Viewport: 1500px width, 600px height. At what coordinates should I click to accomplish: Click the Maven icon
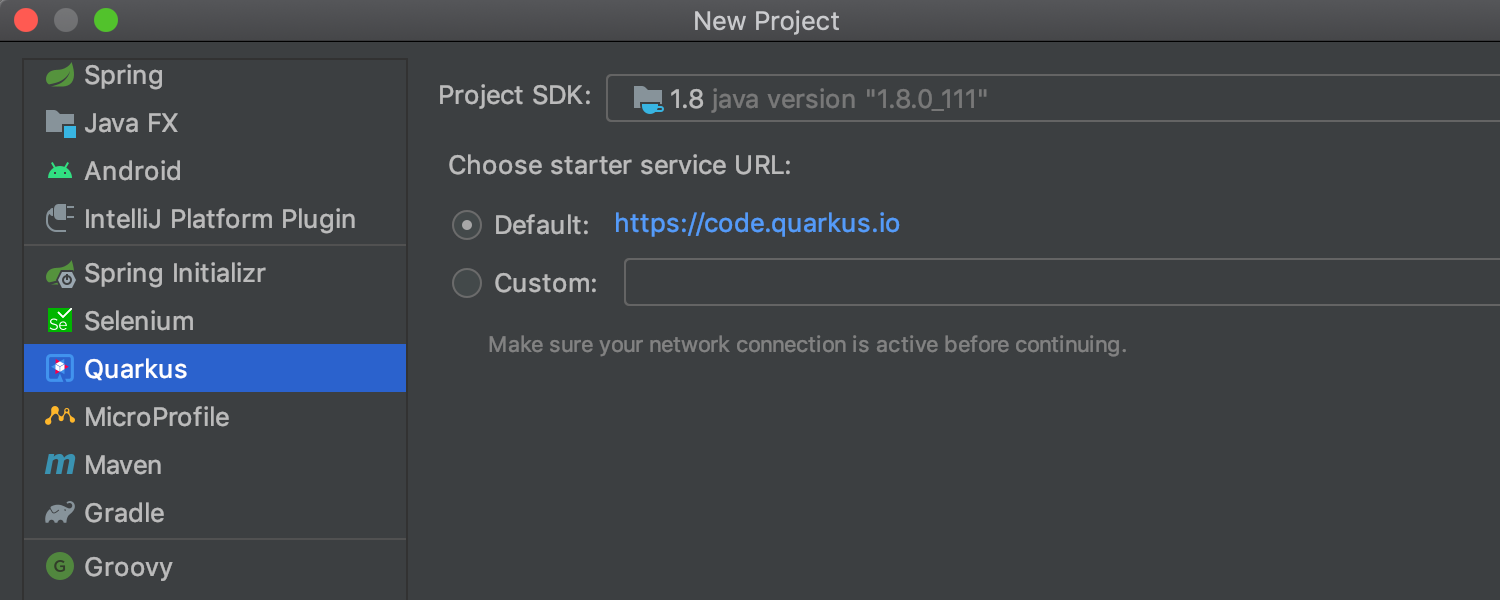[60, 465]
